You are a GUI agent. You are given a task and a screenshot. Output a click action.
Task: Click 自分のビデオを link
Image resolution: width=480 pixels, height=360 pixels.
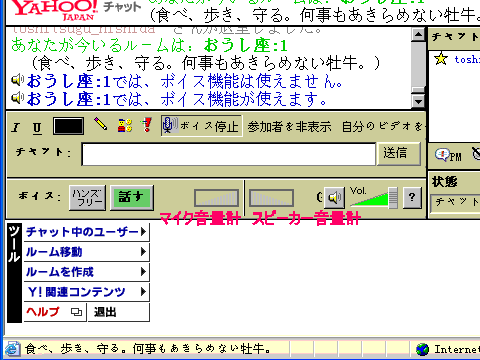coord(383,127)
